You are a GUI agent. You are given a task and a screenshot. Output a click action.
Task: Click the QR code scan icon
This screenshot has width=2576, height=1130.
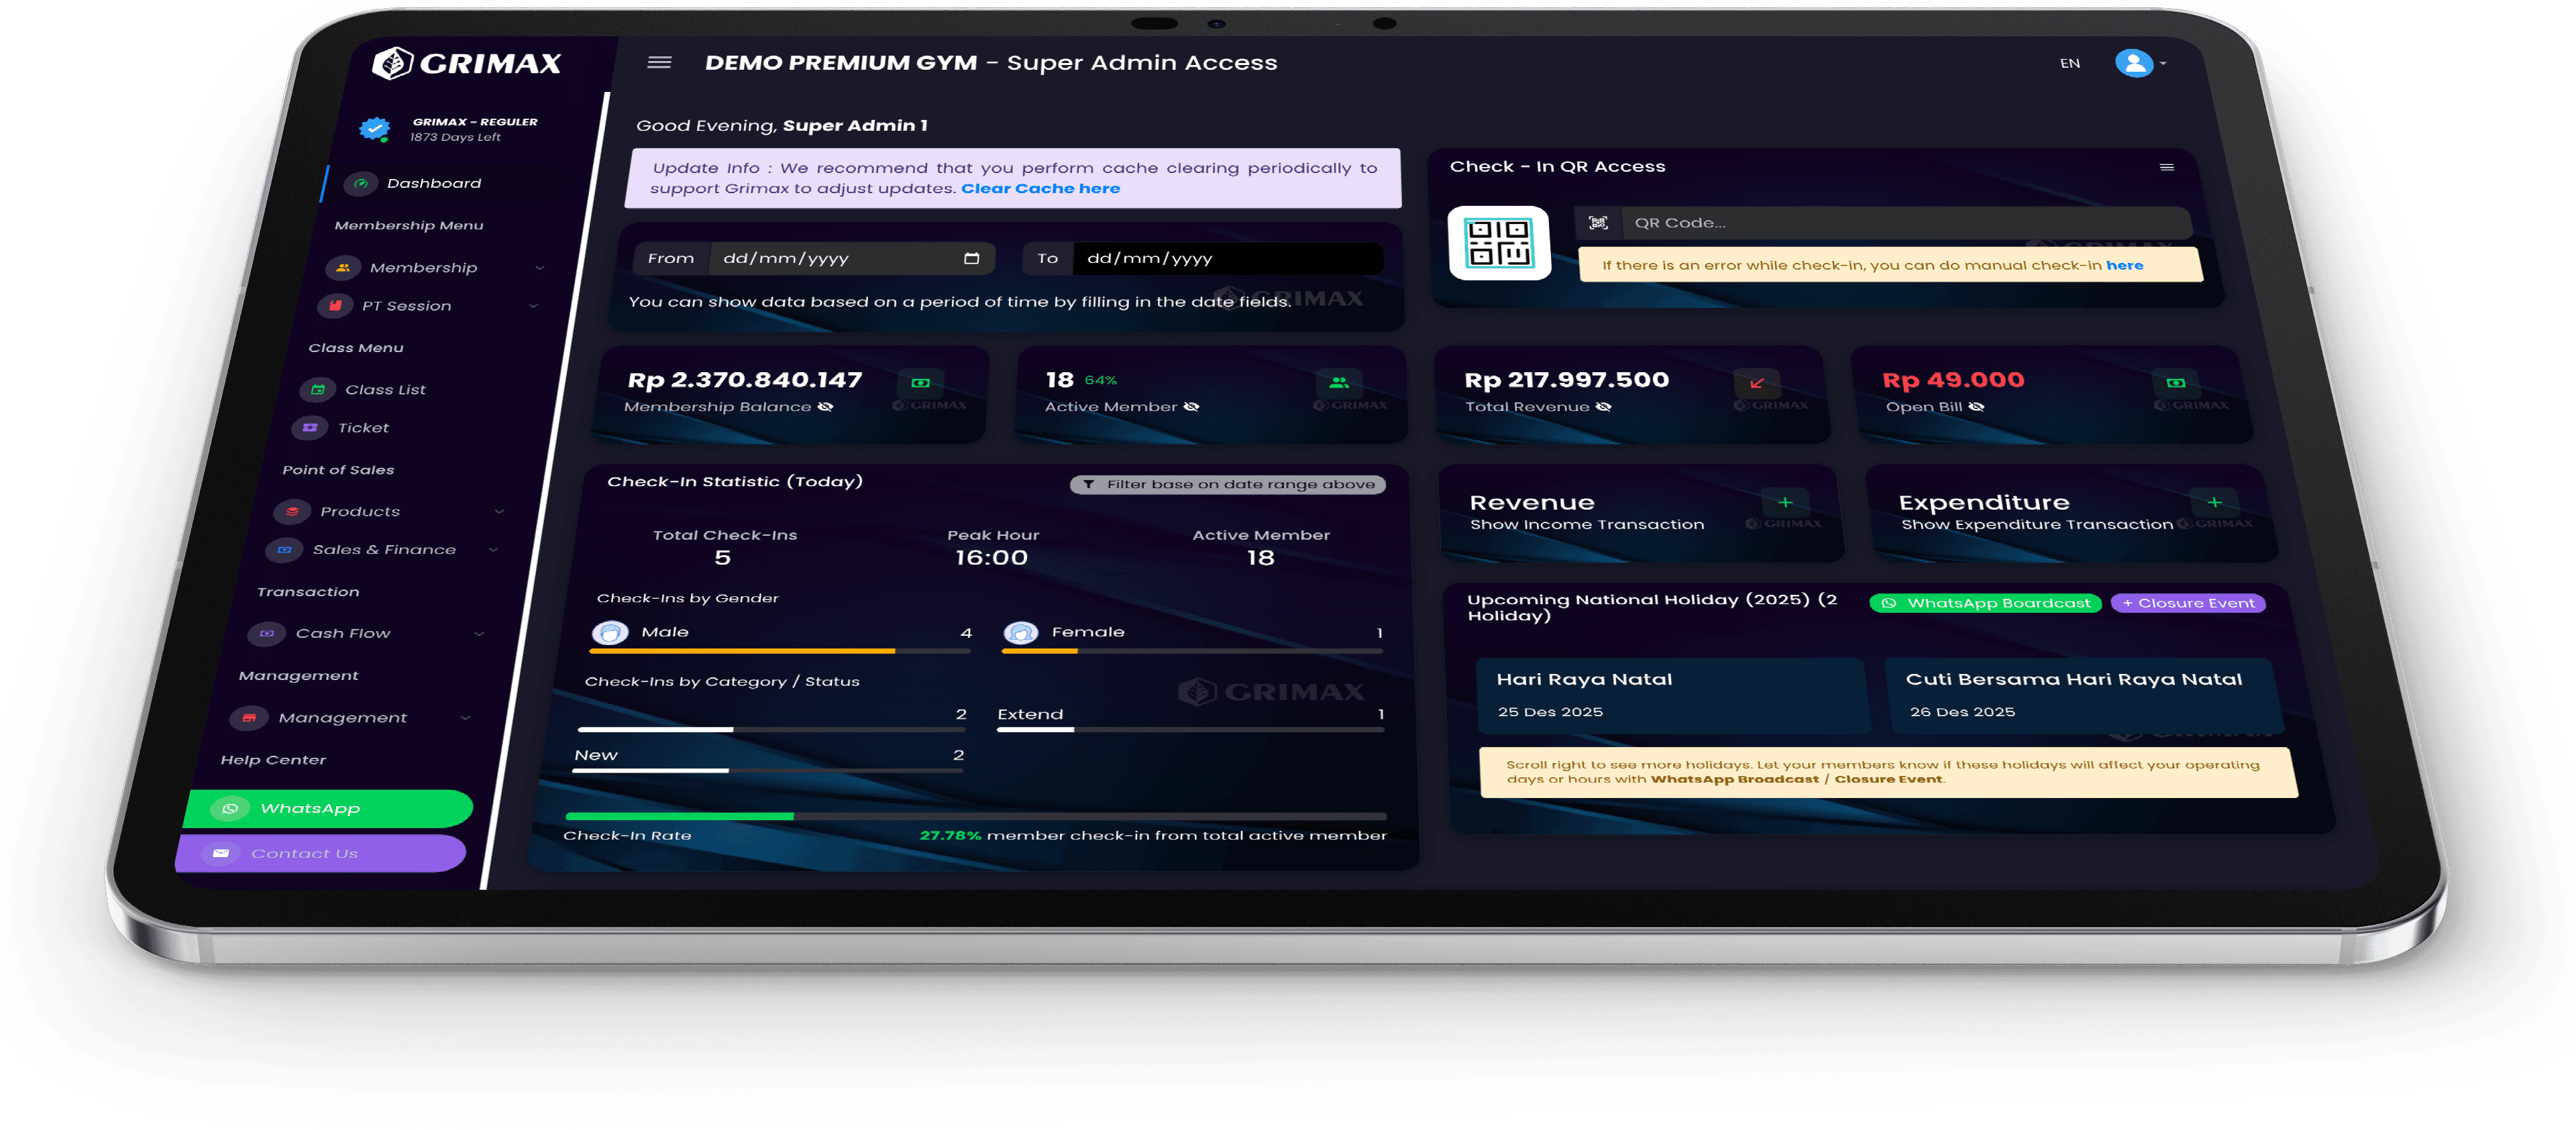(x=1598, y=223)
